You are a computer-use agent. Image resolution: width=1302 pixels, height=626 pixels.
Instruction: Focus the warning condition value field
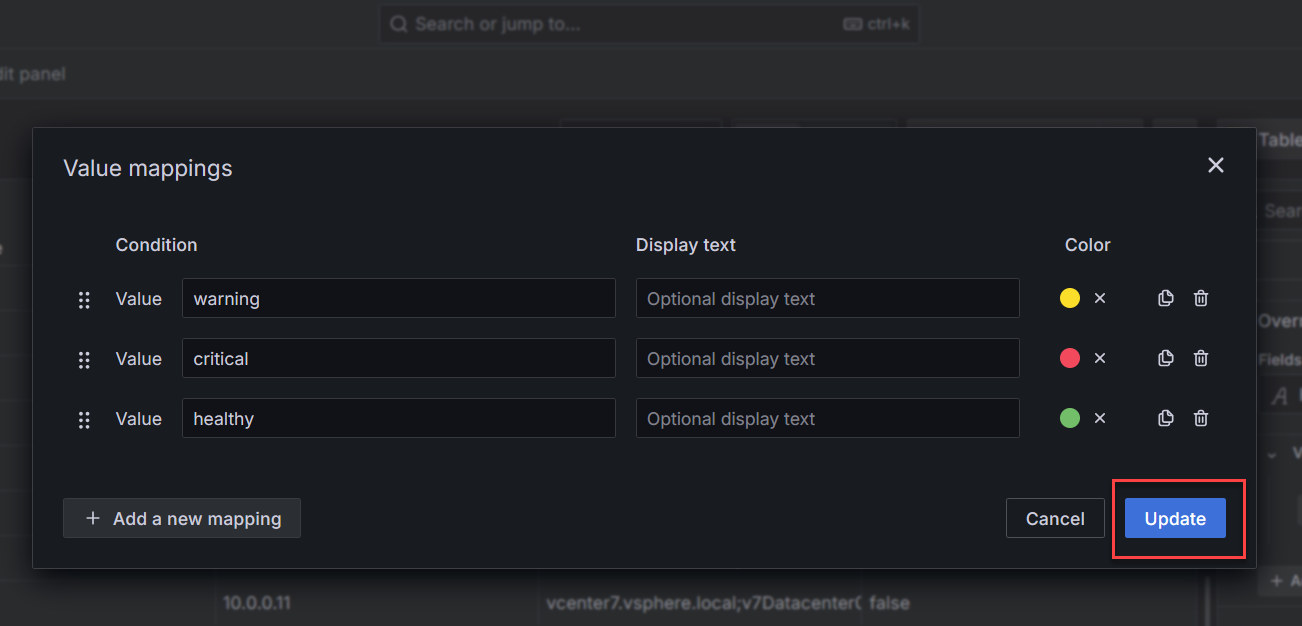point(398,298)
